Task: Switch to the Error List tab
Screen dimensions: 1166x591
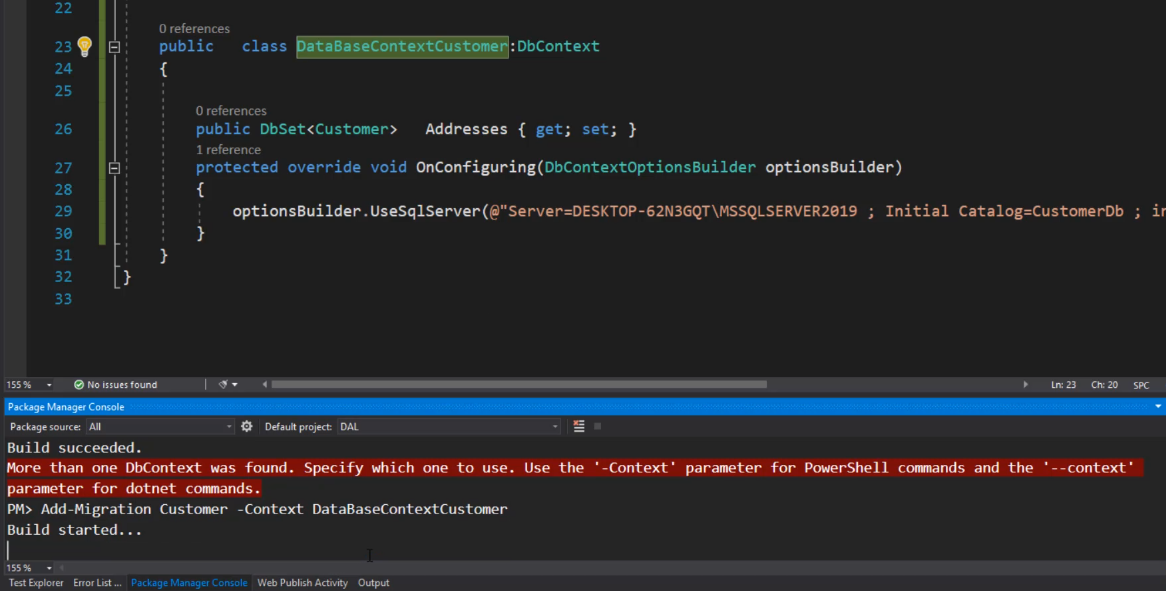Action: 97,583
